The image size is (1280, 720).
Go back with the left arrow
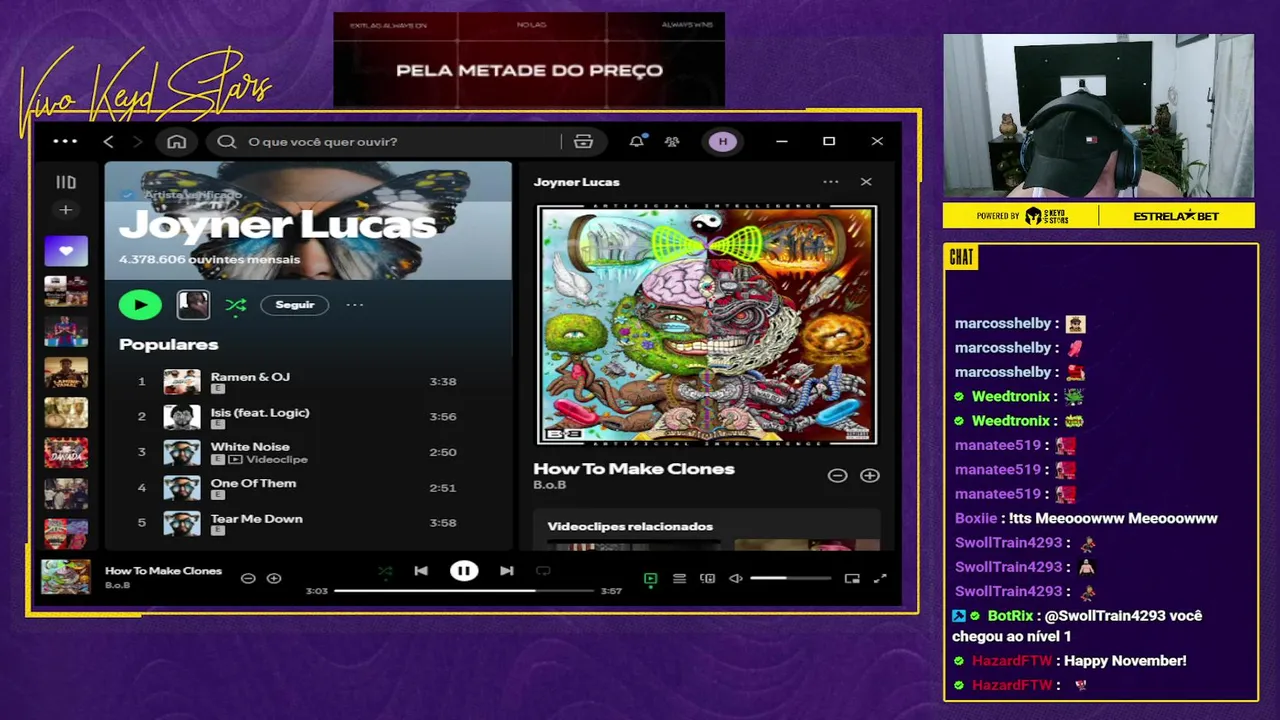(x=109, y=142)
